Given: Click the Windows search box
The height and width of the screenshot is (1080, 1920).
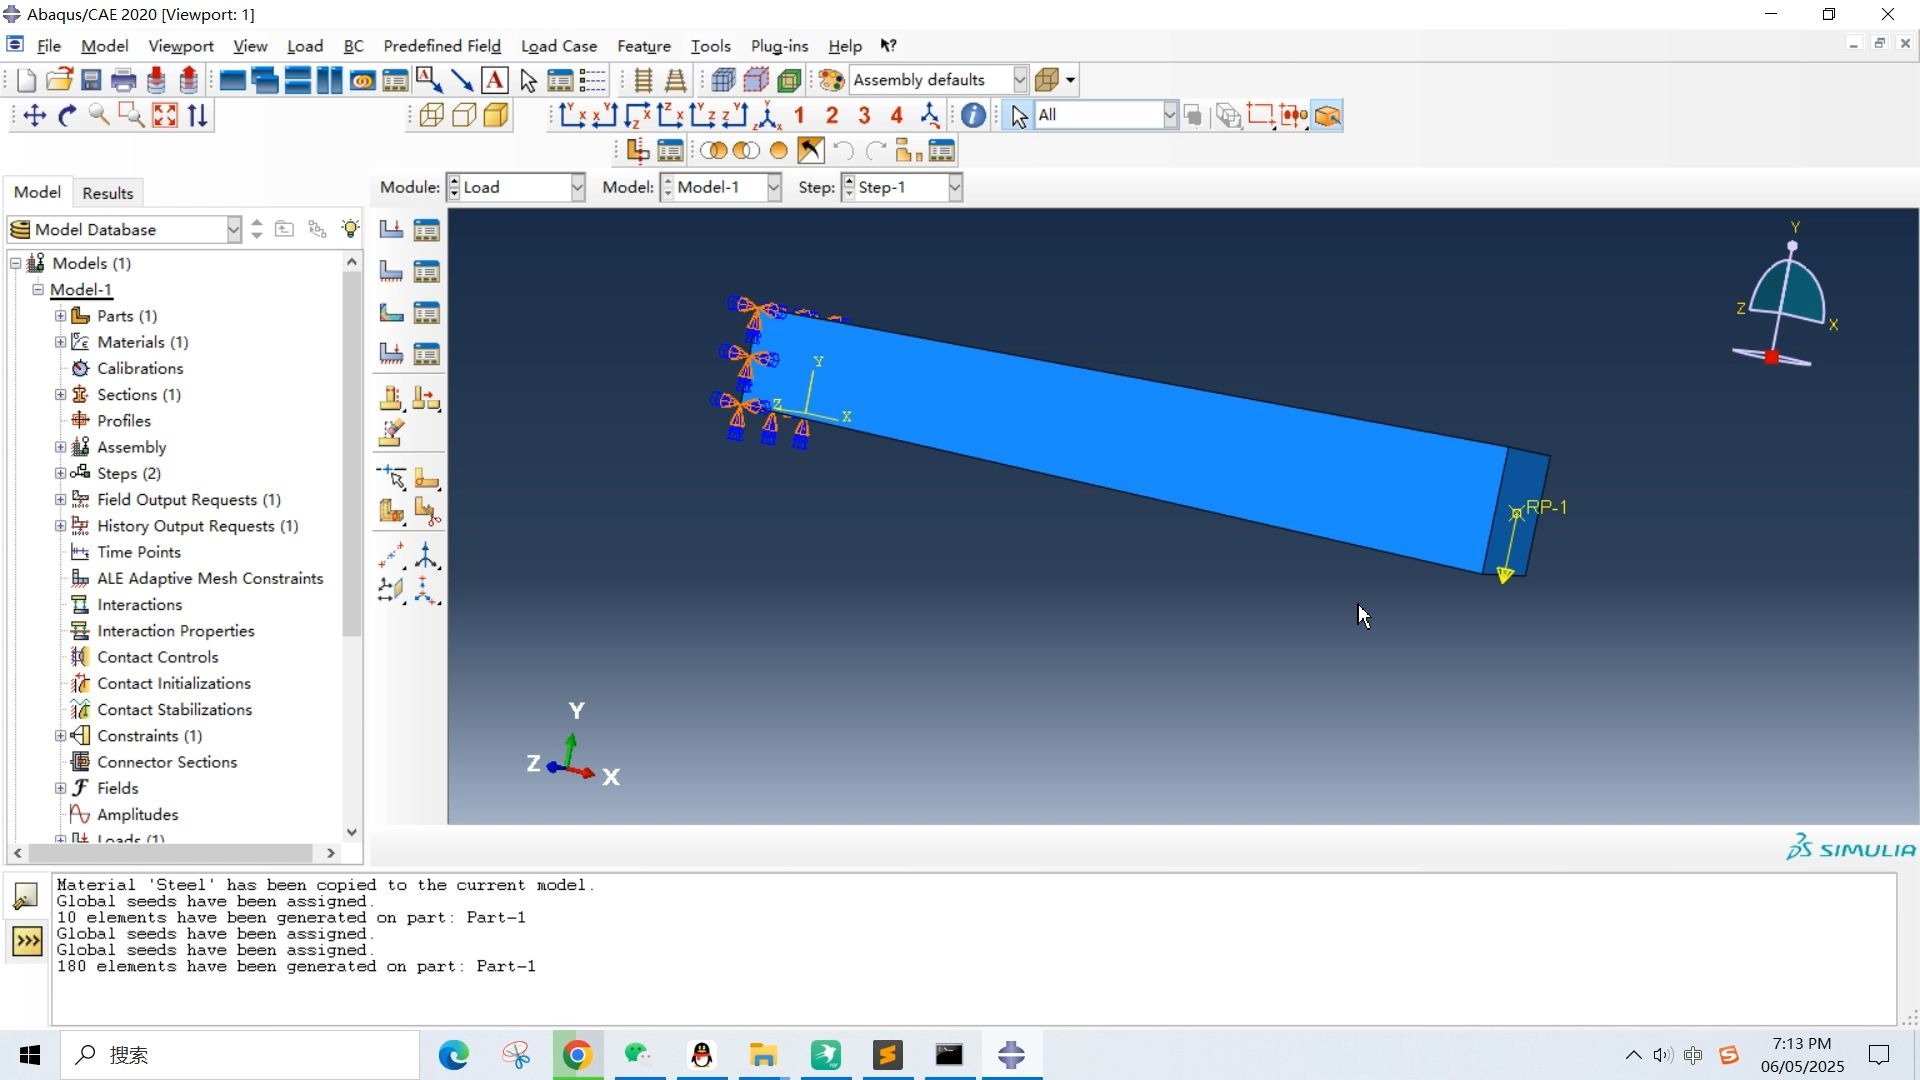Looking at the screenshot, I should (x=240, y=1055).
